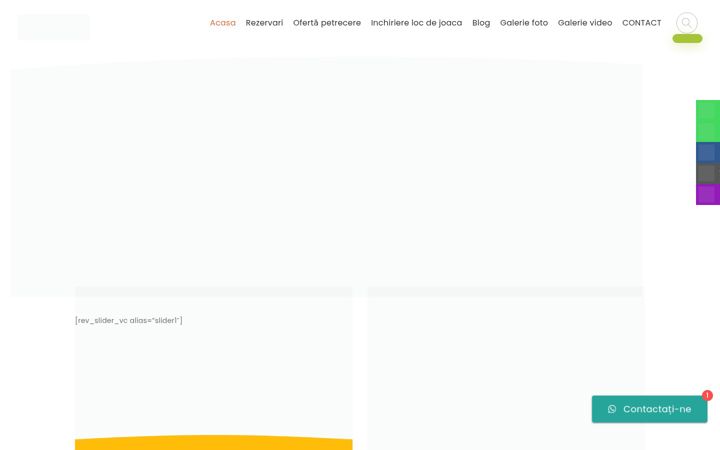Screen dimensions: 720x450
Task: Open Inchiriere loc de joaca menu
Action: (416, 22)
